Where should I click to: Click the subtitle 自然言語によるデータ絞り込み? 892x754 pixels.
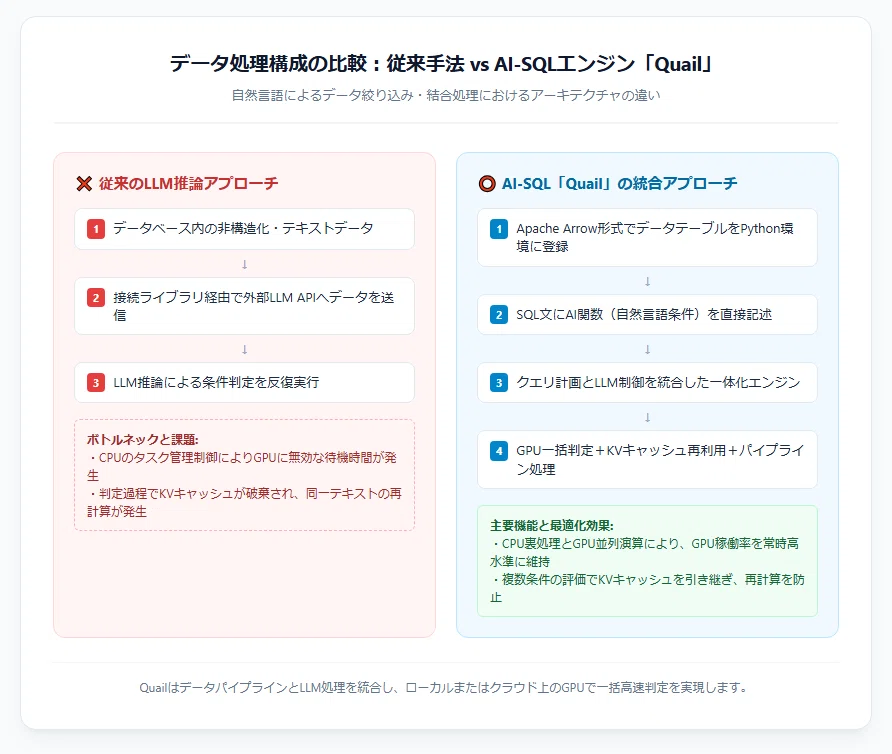coord(446,95)
